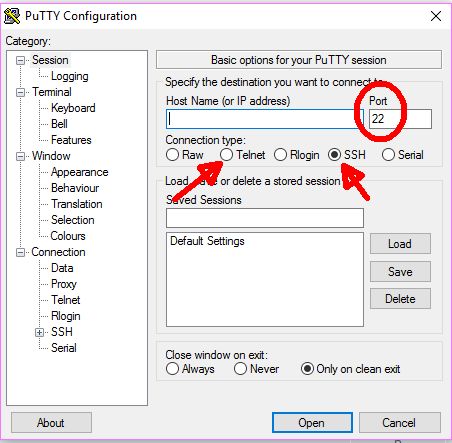
Task: Click the Saved Sessions name field
Action: 265,218
